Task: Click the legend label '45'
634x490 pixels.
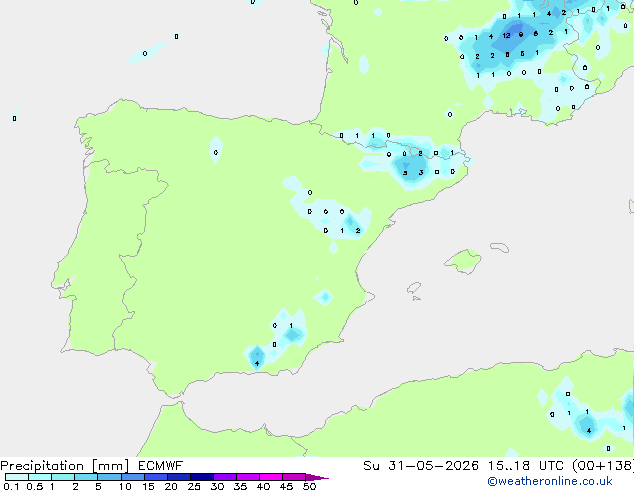Action: (287, 486)
